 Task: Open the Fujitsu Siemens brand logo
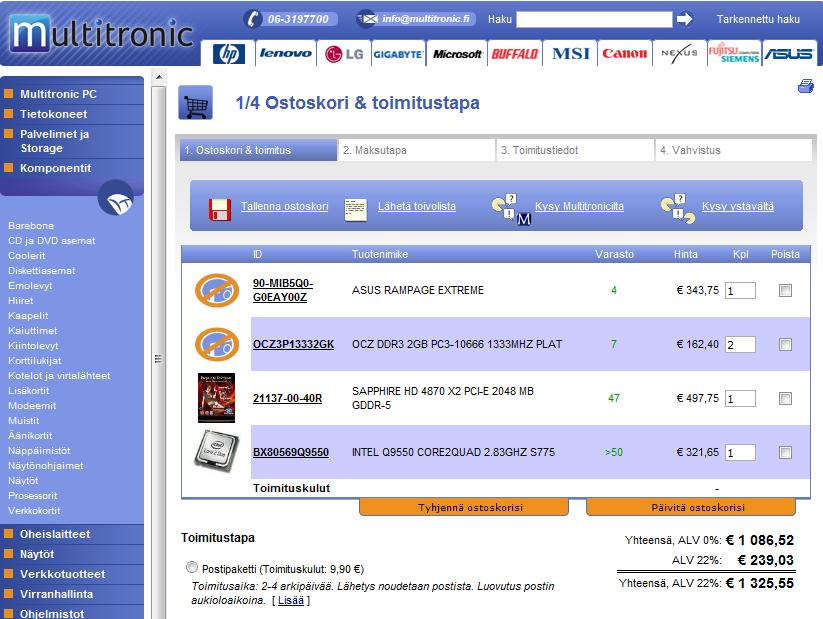pos(734,53)
